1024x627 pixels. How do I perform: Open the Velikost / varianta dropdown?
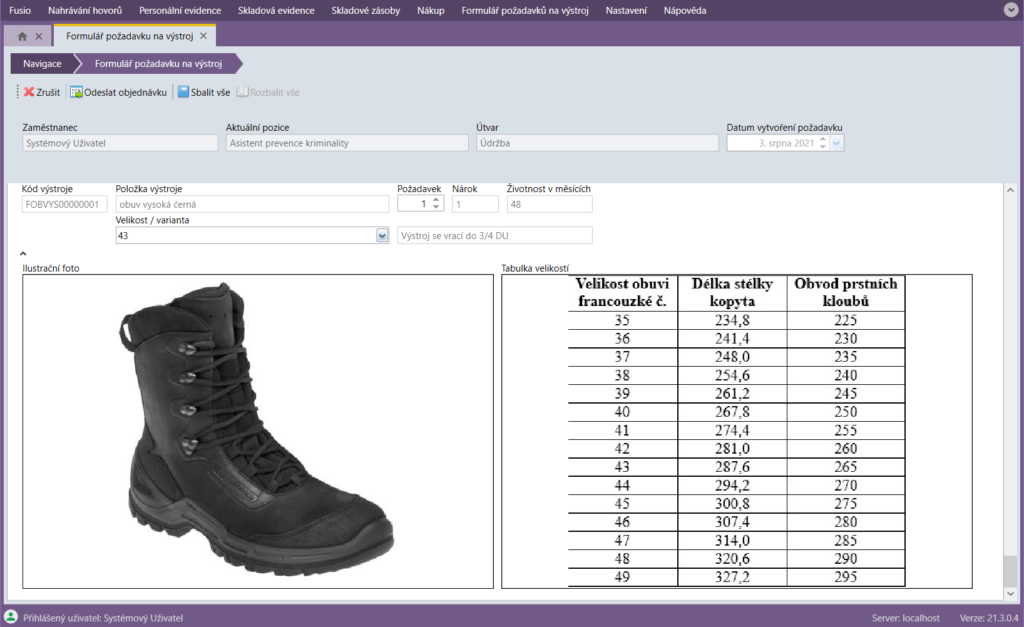tap(381, 236)
